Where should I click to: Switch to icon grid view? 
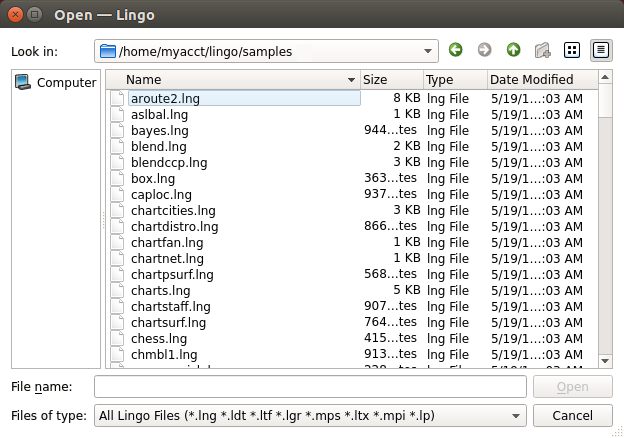572,50
